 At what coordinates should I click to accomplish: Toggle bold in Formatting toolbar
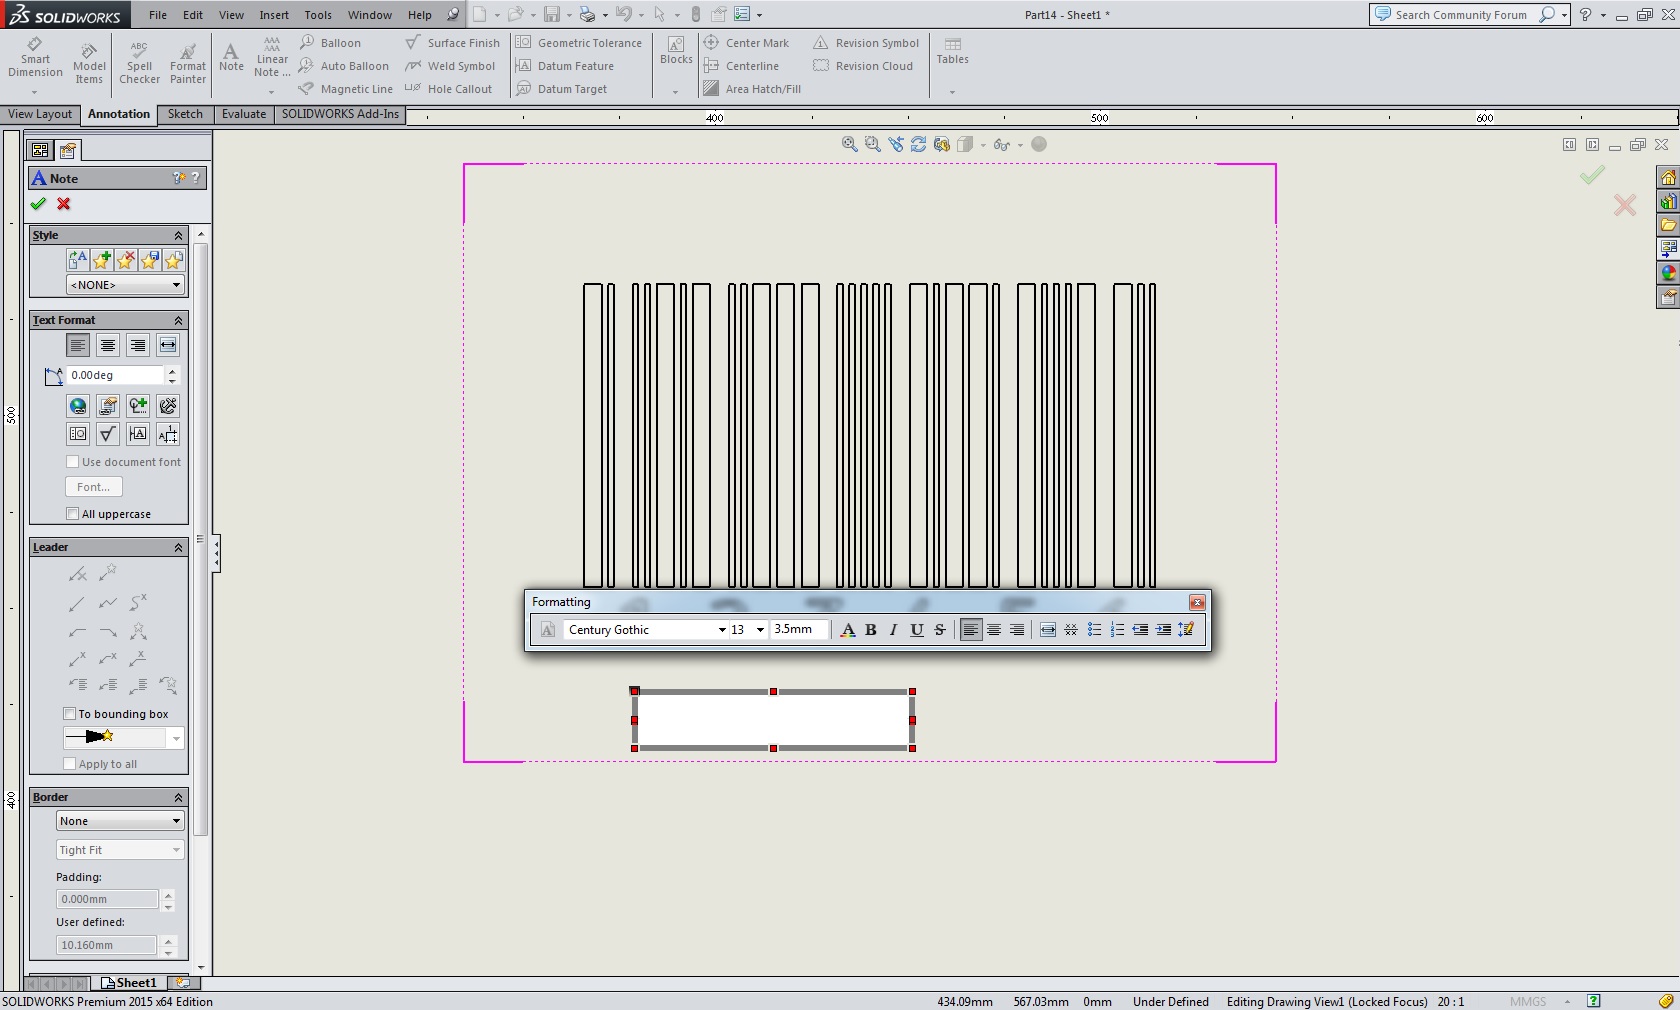870,630
